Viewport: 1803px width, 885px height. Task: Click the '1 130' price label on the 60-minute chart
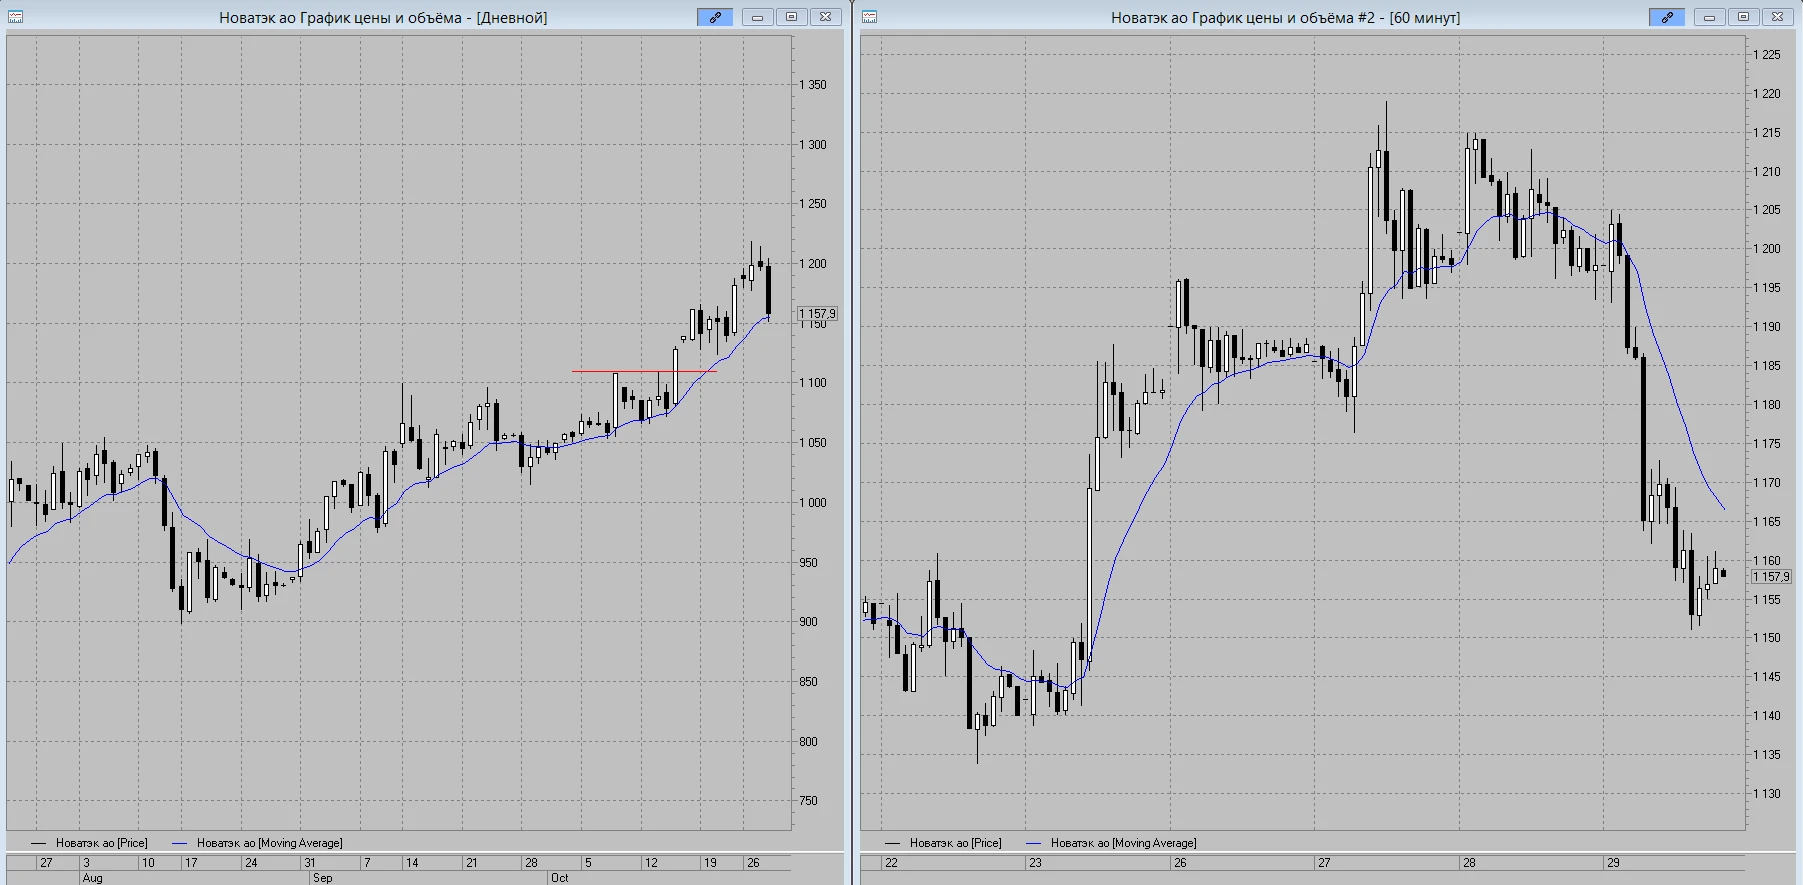point(1767,794)
